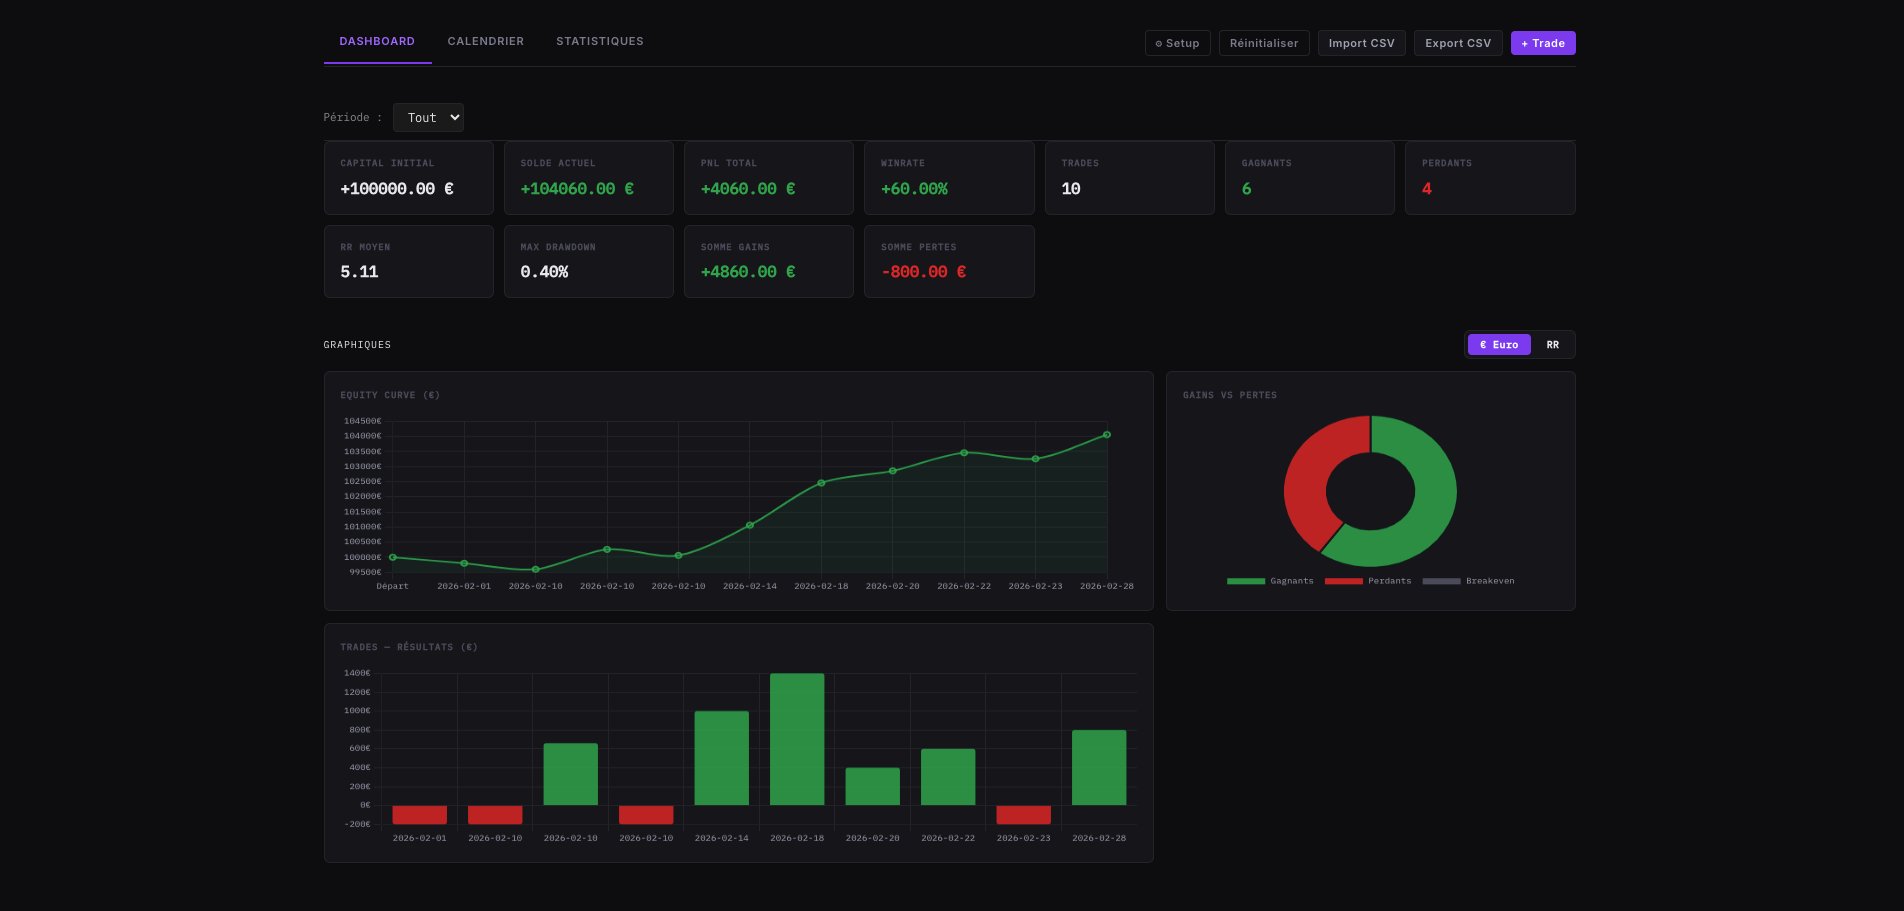Toggle chart units to € Euro

(1498, 345)
